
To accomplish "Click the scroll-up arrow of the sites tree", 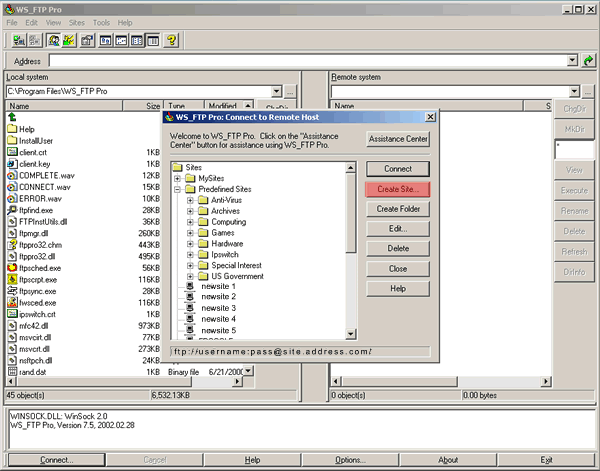I will point(351,167).
